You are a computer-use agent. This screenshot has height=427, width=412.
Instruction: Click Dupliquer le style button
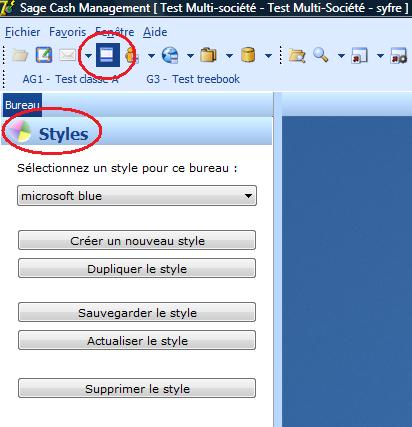(137, 268)
